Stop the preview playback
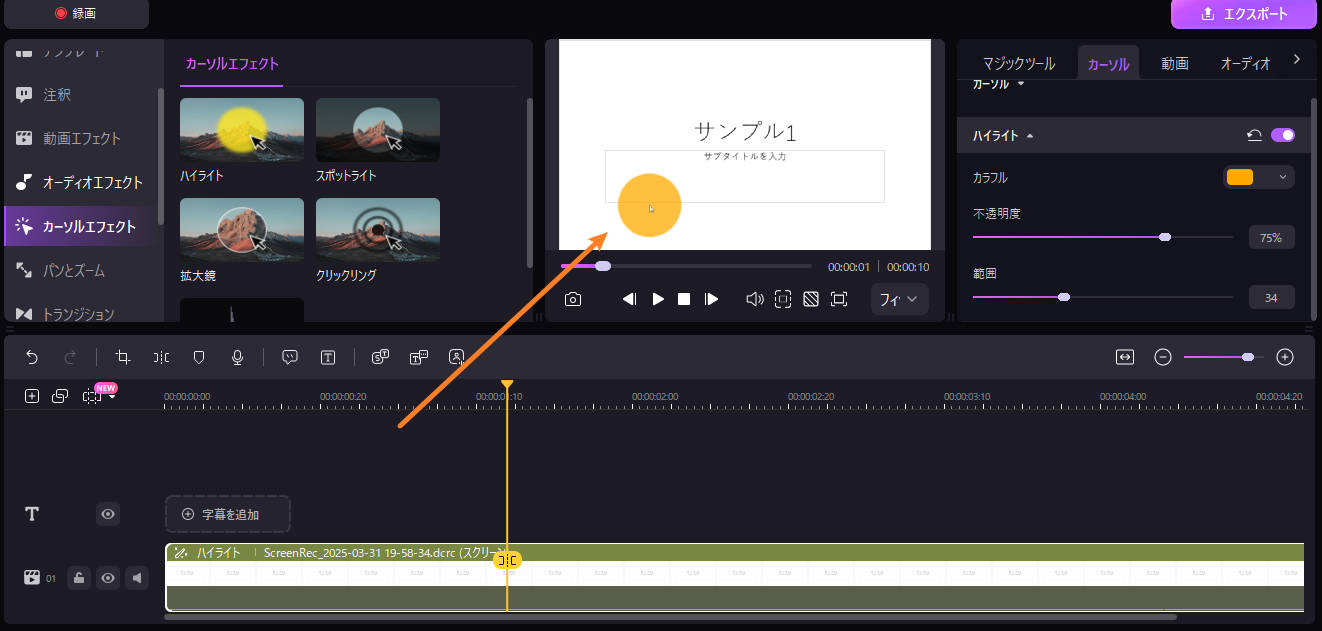The height and width of the screenshot is (631, 1322). (x=684, y=299)
